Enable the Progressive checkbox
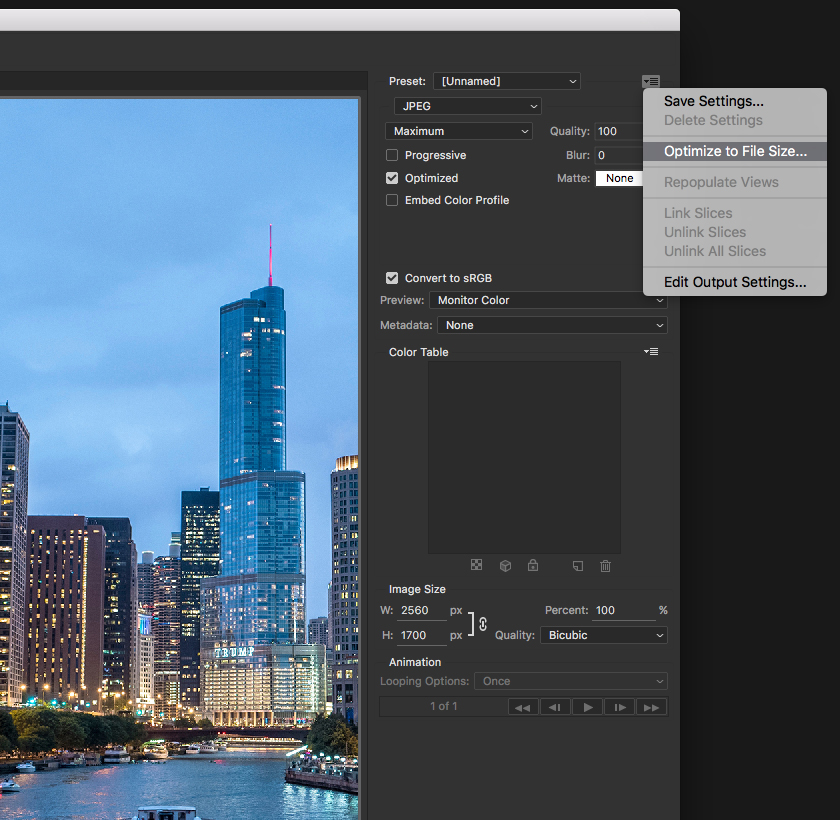840x820 pixels. pyautogui.click(x=392, y=155)
